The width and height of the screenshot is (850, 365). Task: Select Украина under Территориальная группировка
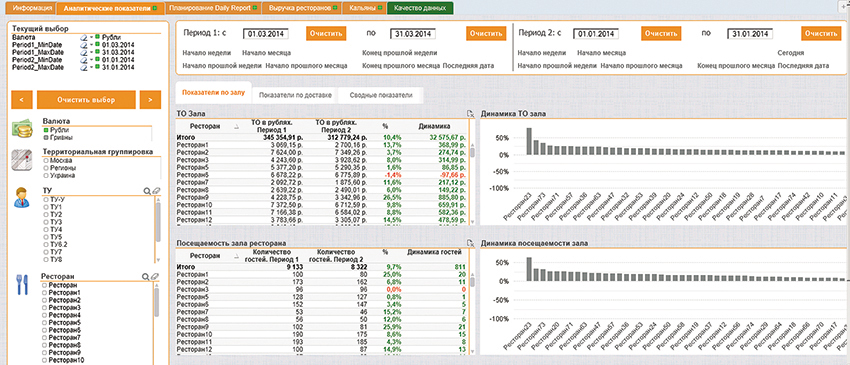59,176
